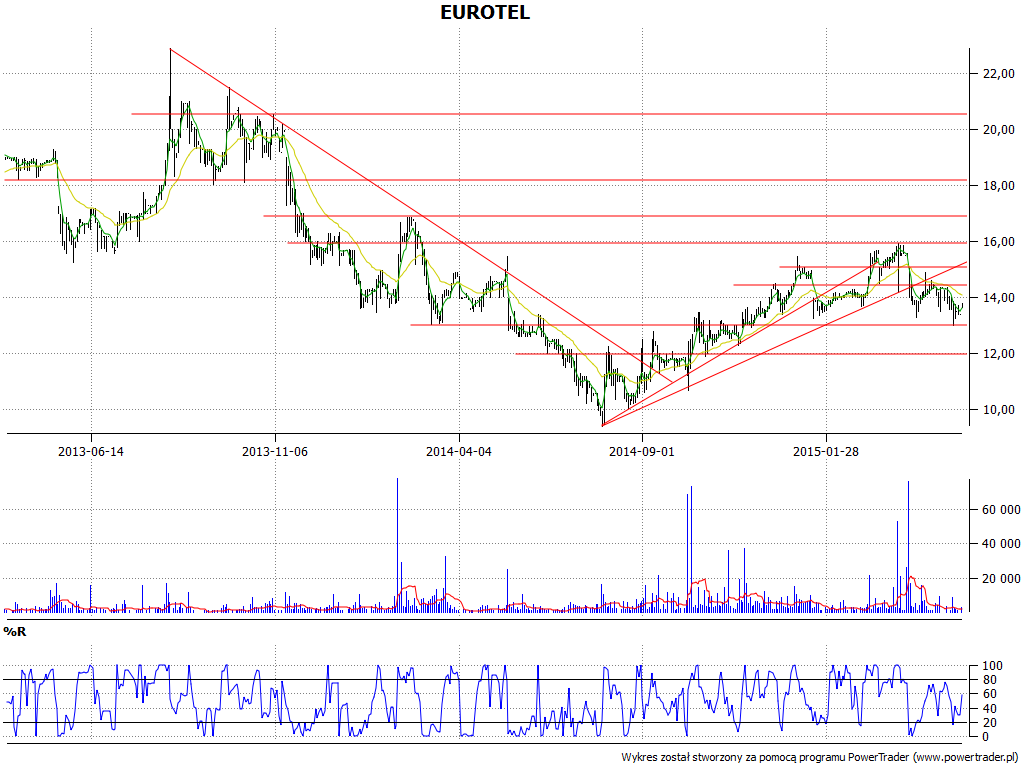
Task: Click the 60 000 volume axis label
Action: (x=1001, y=509)
